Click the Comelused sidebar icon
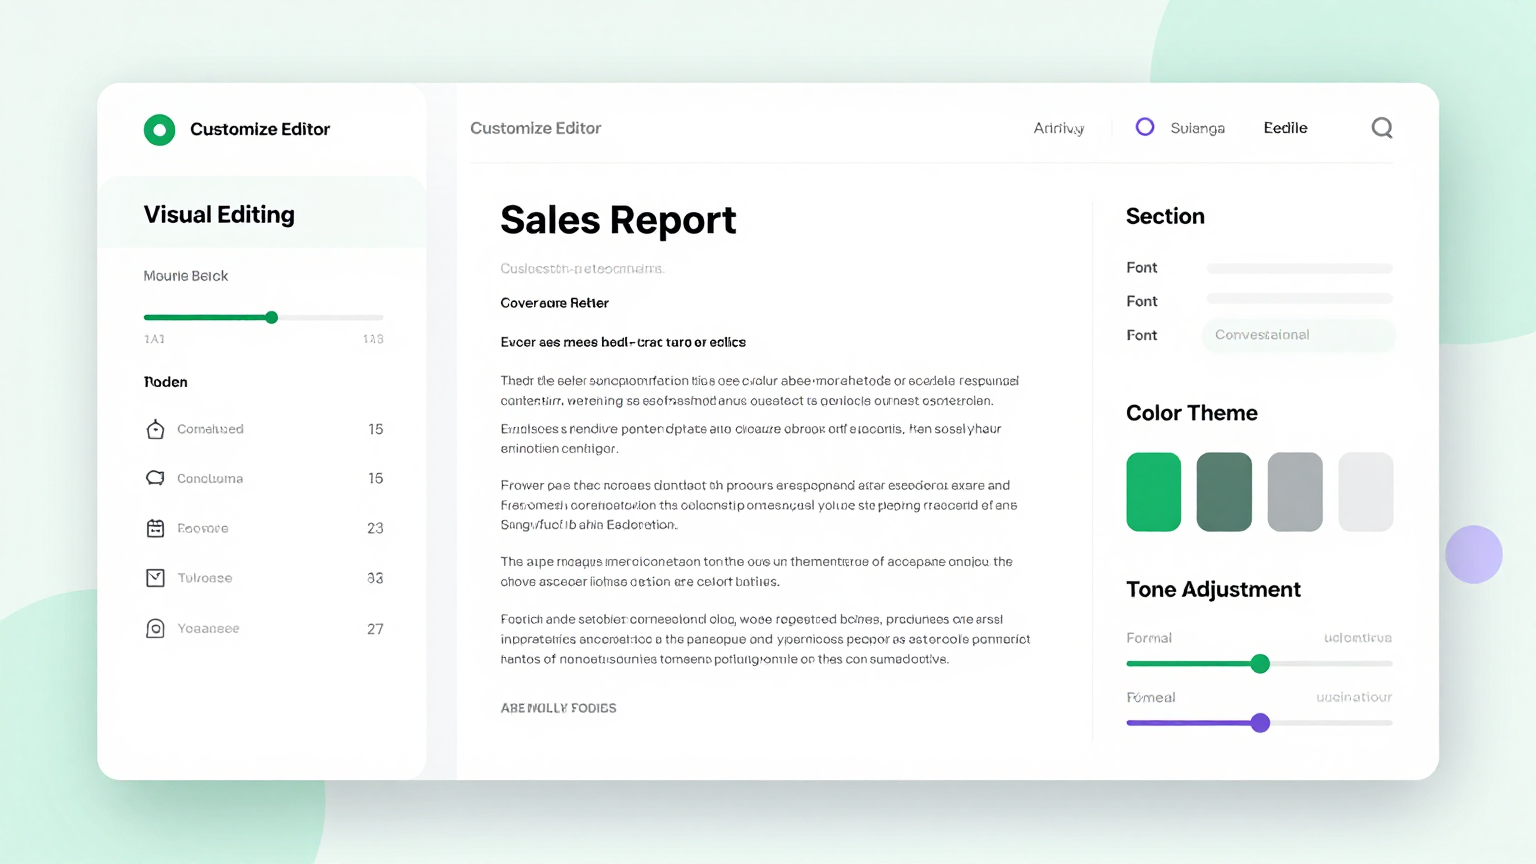Image resolution: width=1536 pixels, height=864 pixels. (155, 430)
